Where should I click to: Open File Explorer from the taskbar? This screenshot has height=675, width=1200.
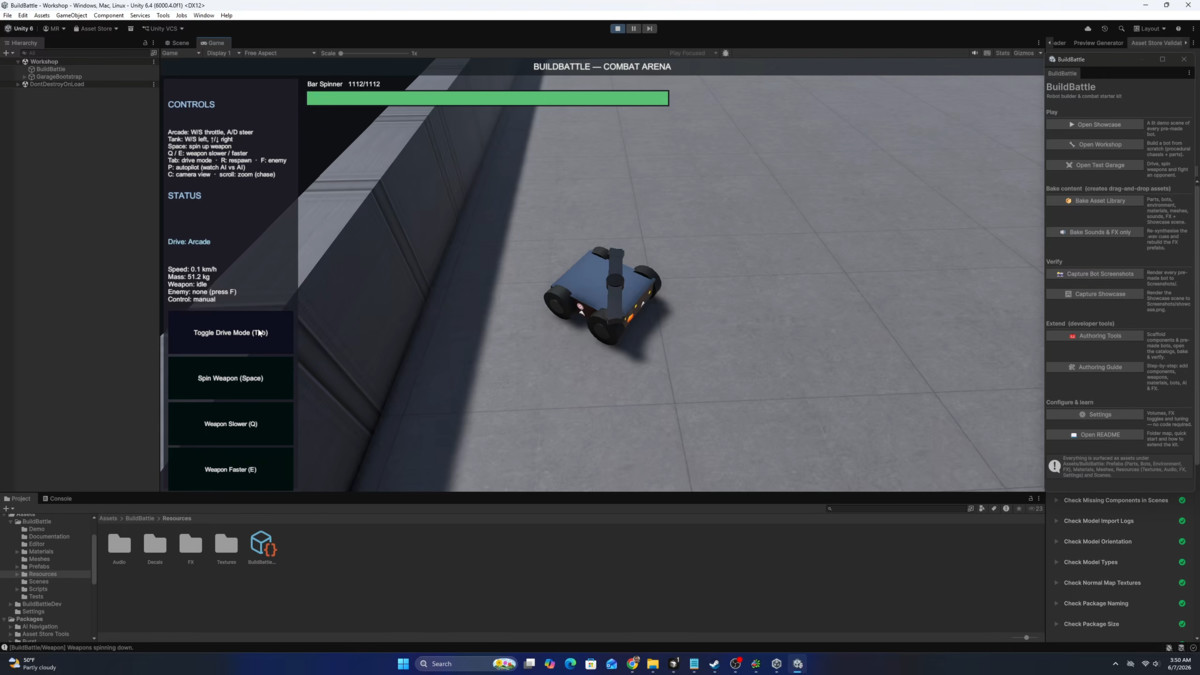[652, 664]
